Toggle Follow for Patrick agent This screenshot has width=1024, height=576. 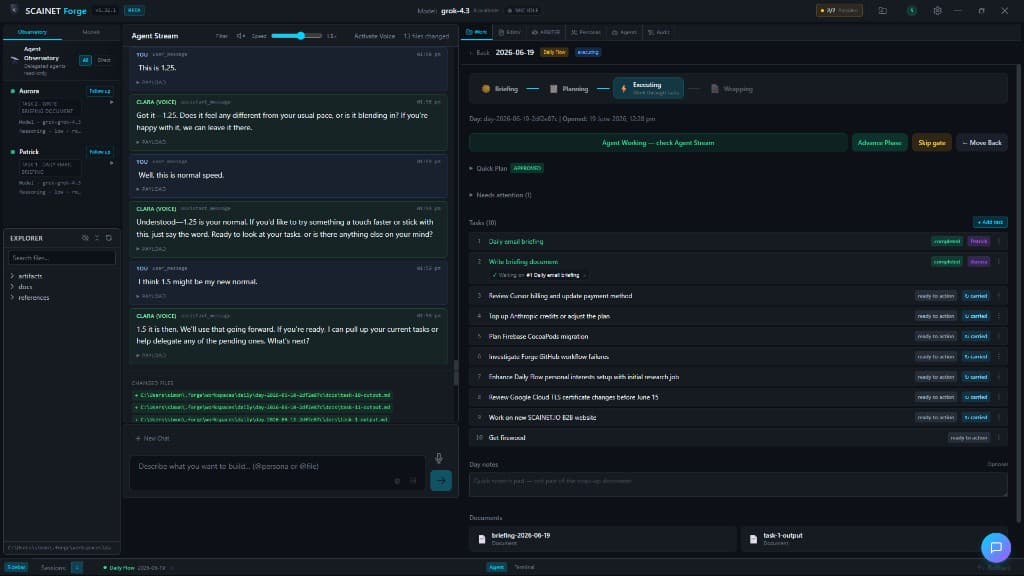point(100,152)
